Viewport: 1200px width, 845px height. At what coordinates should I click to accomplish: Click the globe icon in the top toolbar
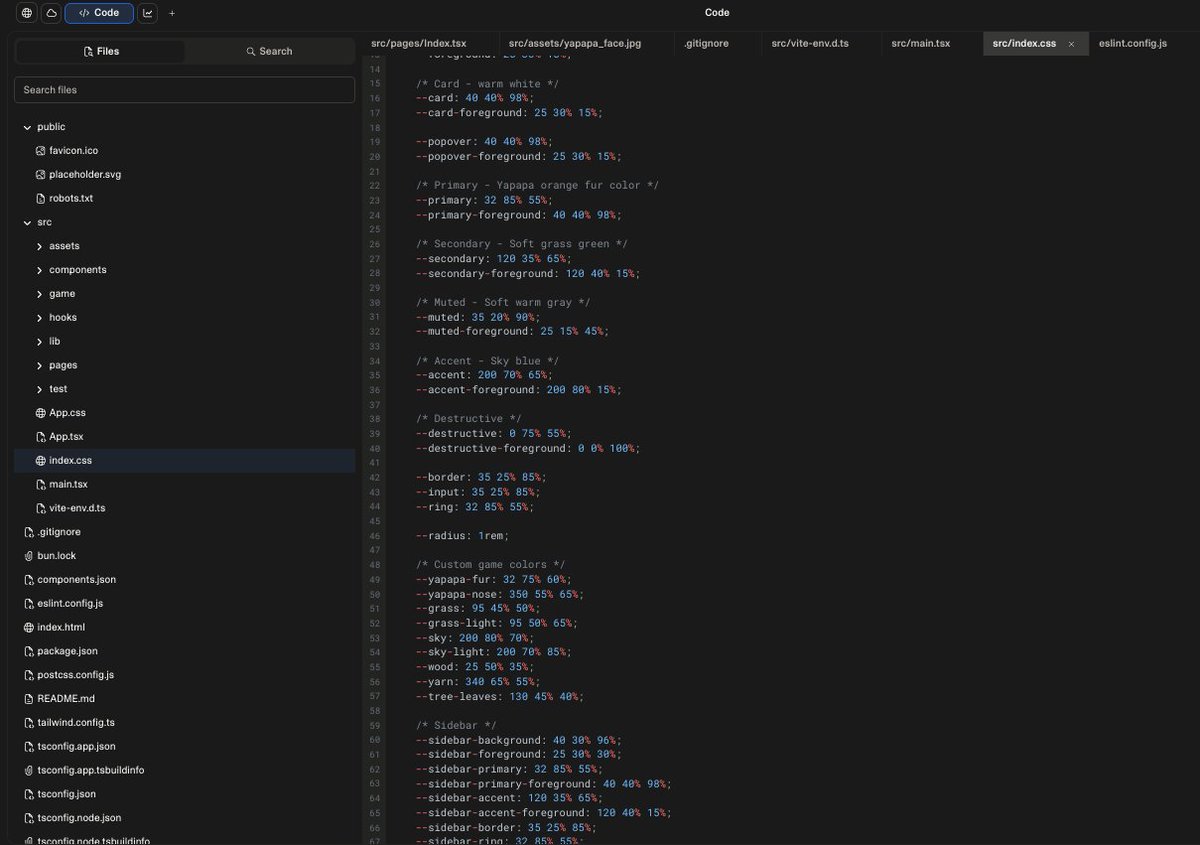[26, 12]
